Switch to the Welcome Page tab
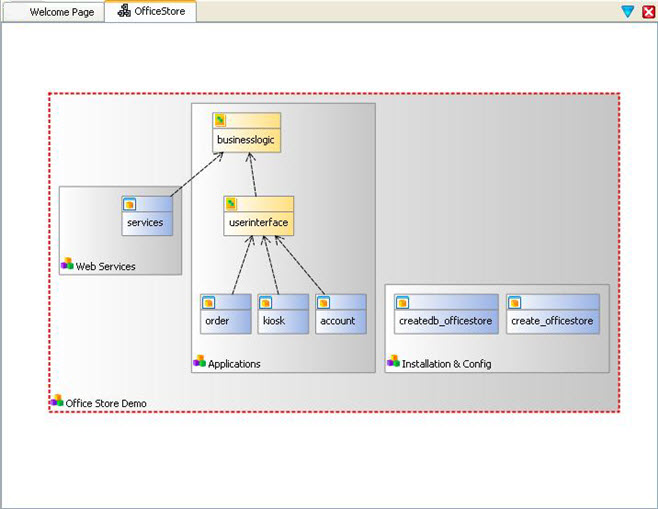Screen dimensions: 658x509 coord(60,12)
